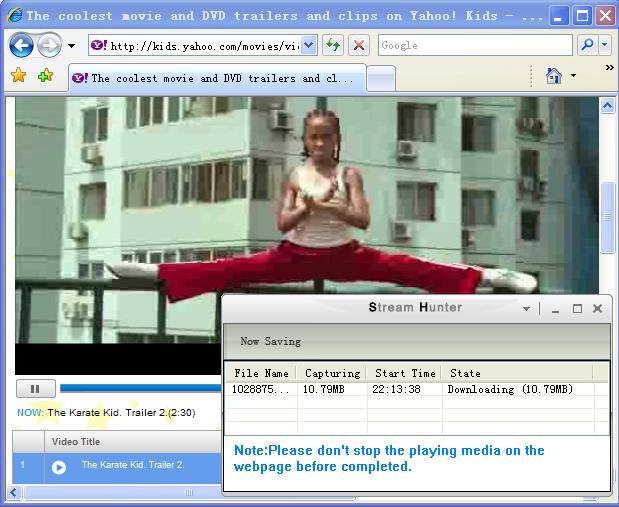
Task: Open the Stream Hunter menu dropdown triangle
Action: [526, 309]
